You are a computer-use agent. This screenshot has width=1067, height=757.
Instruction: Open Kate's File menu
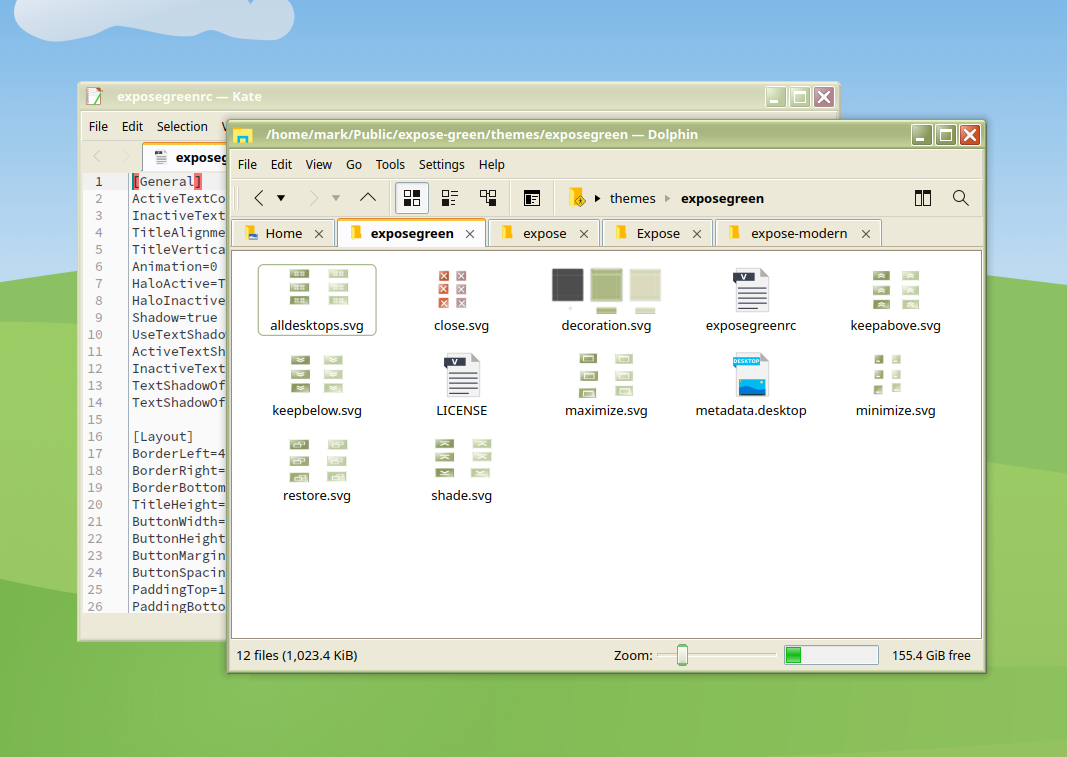pos(98,127)
